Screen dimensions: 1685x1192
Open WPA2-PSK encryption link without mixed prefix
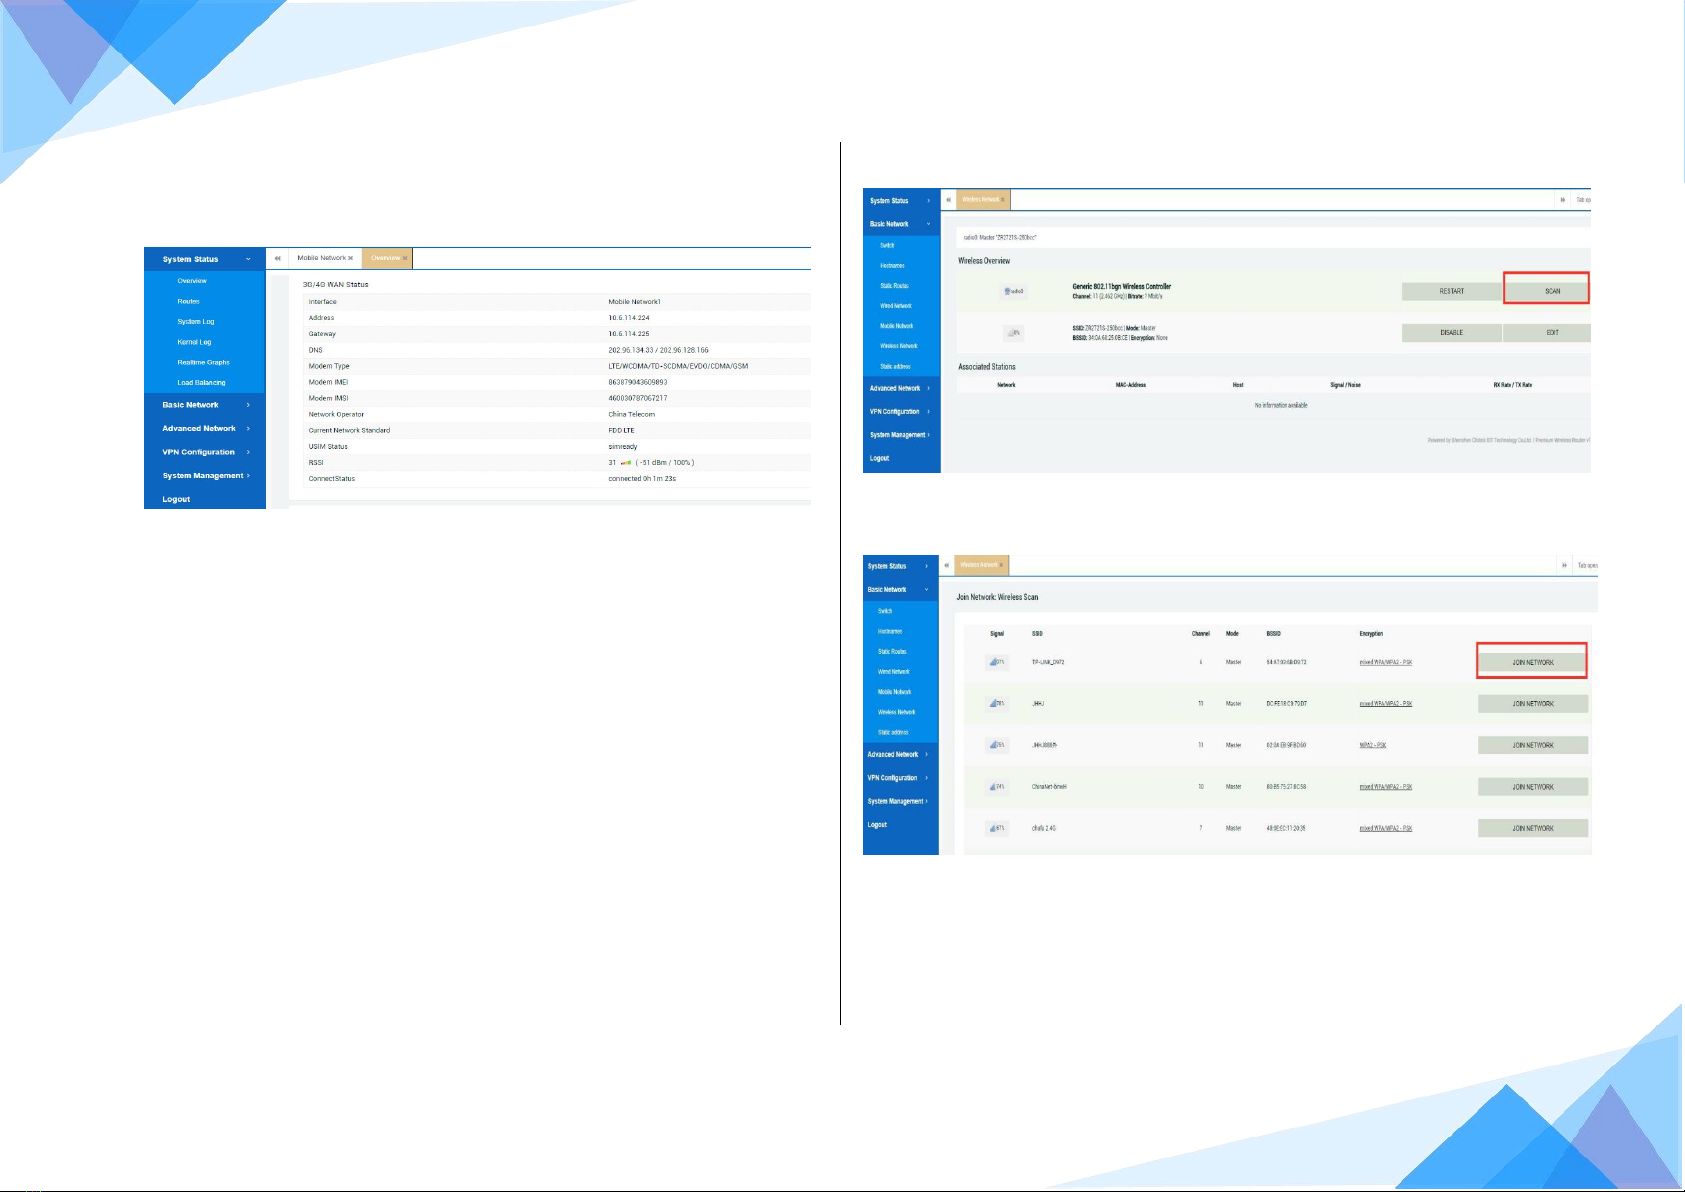(x=1372, y=745)
